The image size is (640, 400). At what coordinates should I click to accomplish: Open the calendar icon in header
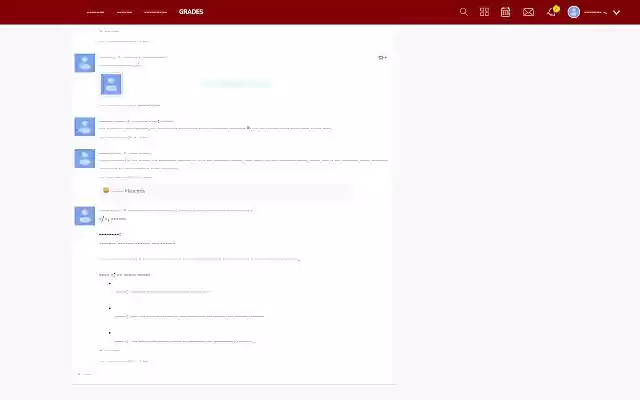coord(505,12)
